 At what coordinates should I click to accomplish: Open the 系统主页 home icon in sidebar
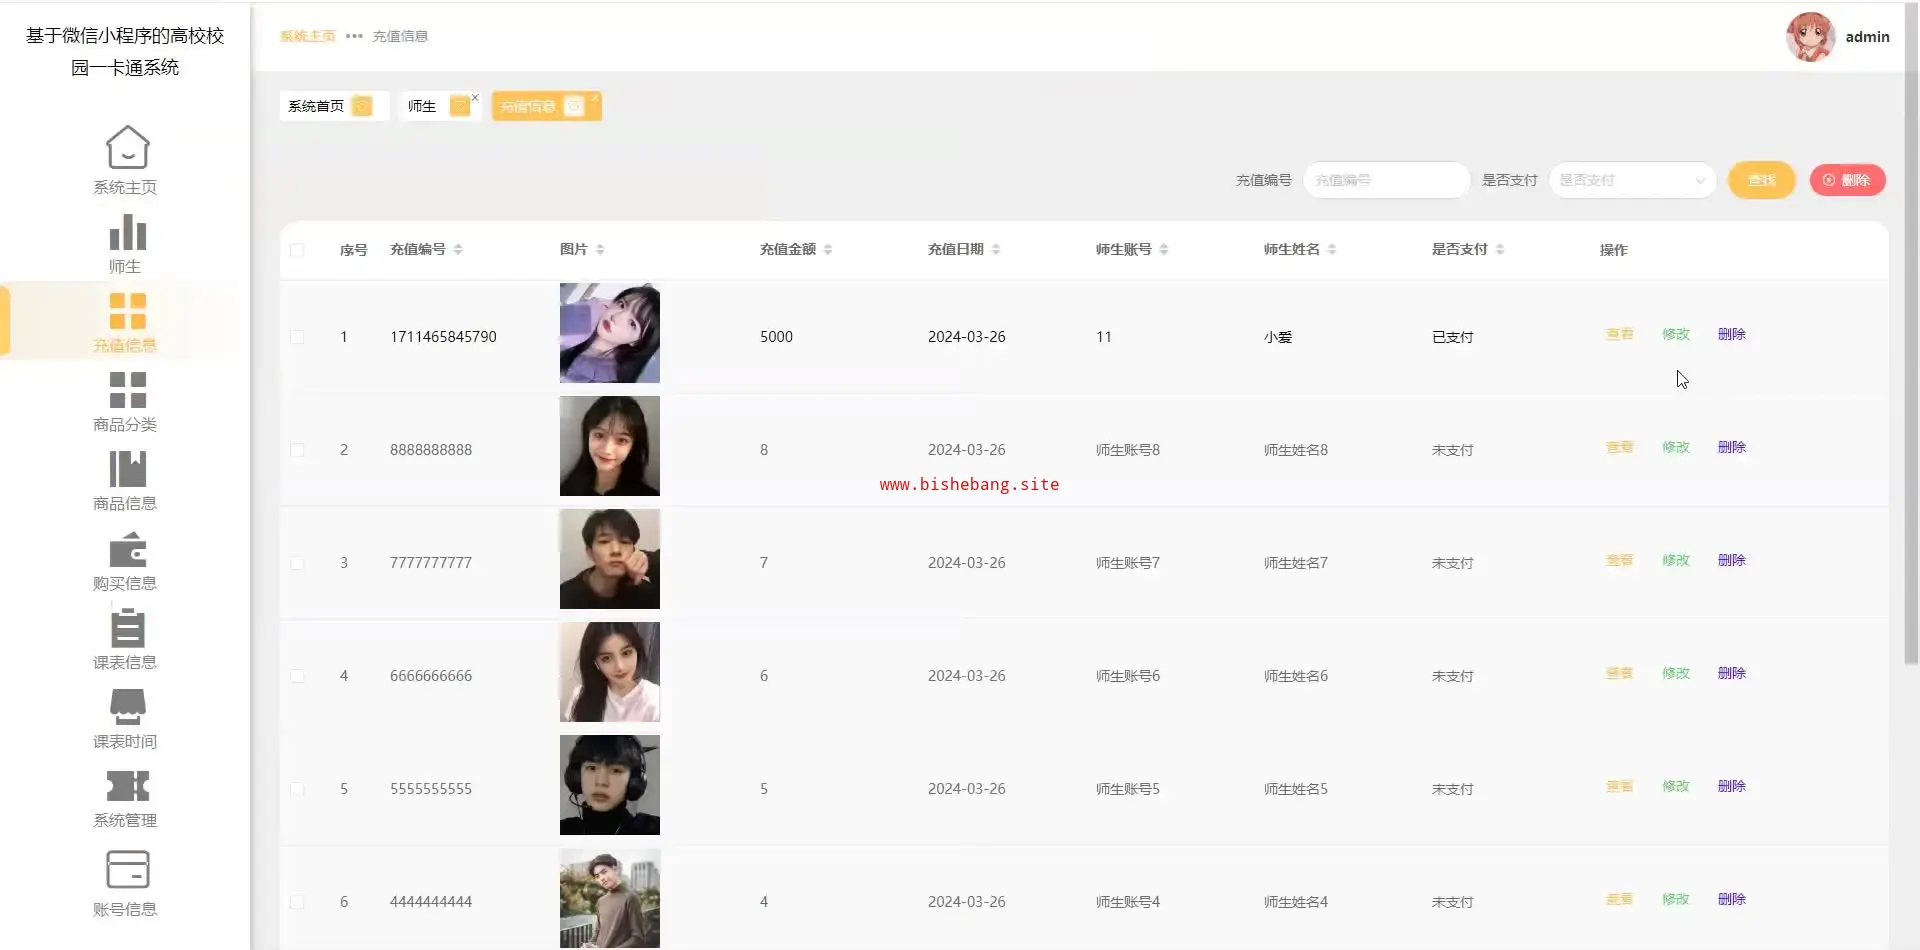tap(127, 148)
